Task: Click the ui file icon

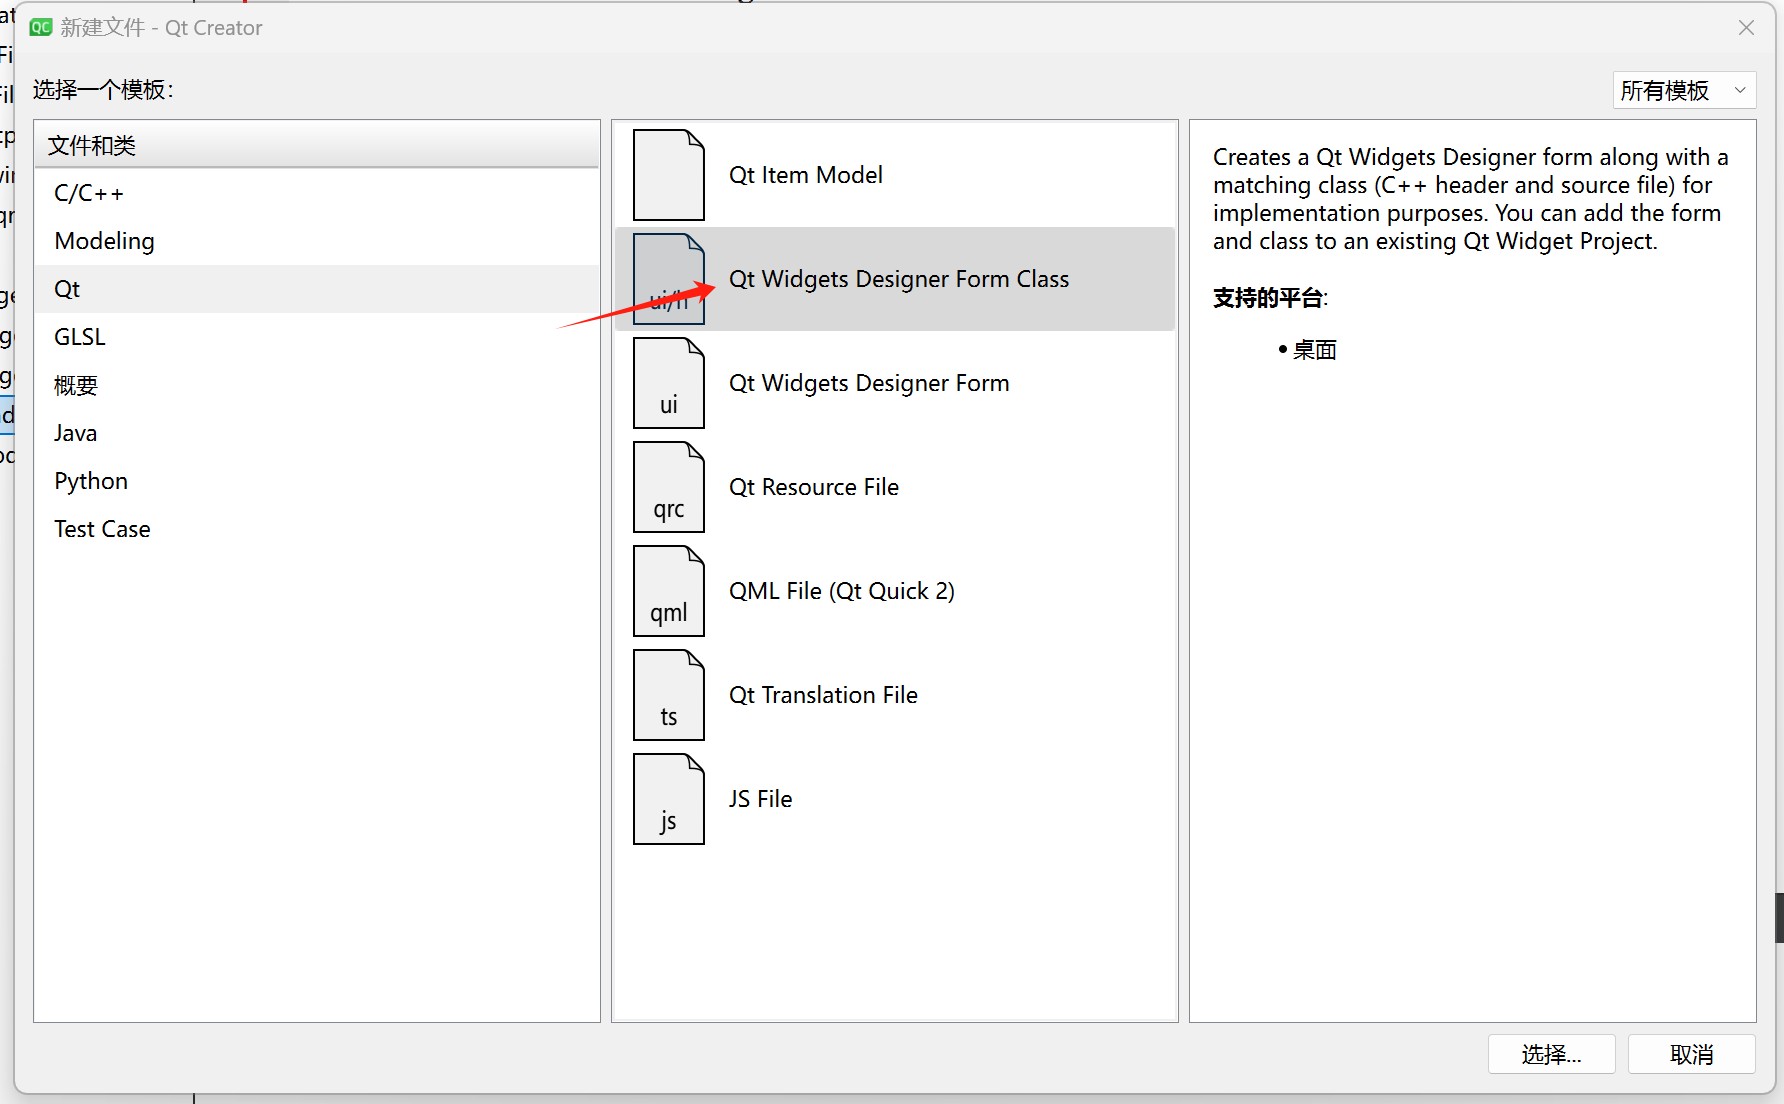Action: (x=668, y=383)
